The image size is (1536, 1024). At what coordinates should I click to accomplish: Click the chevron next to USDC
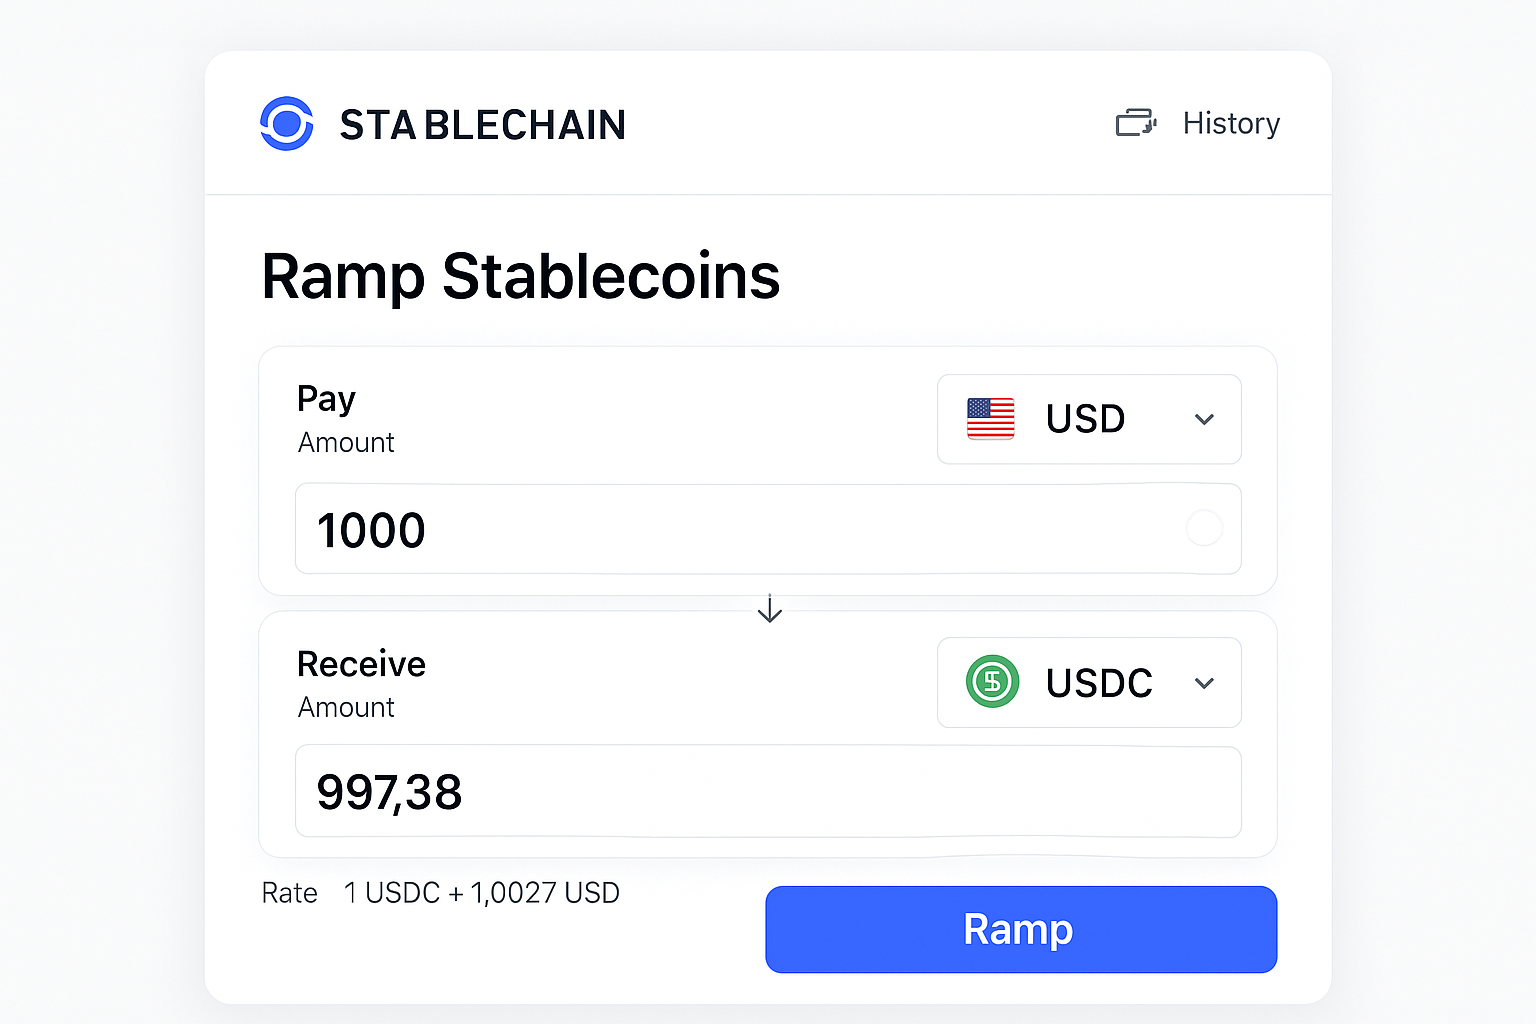1203,683
